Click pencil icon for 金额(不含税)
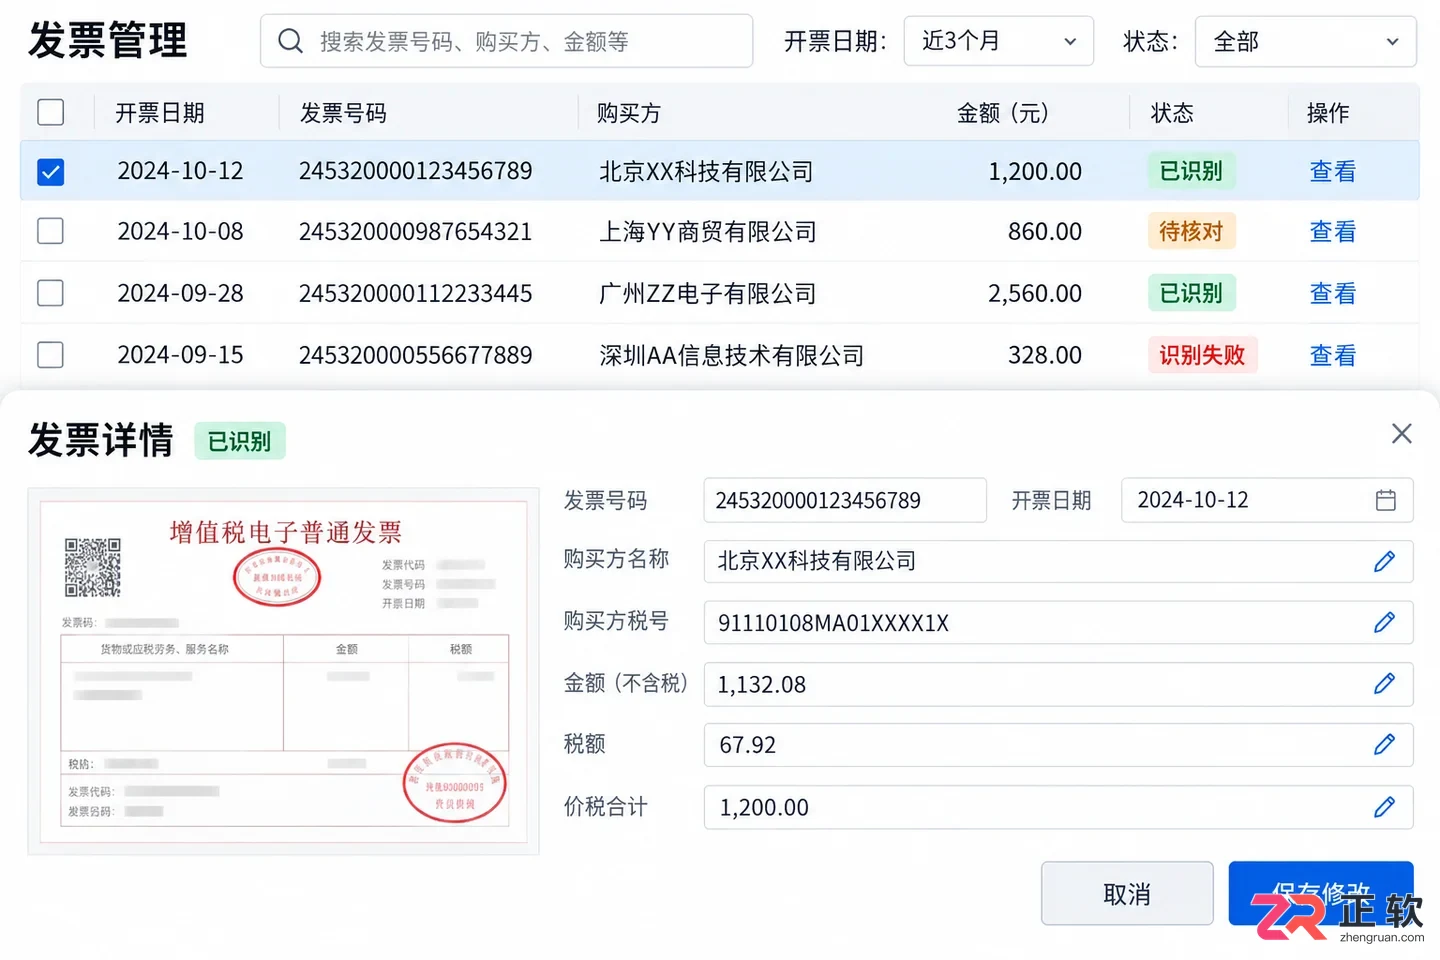The image size is (1440, 960). (1384, 683)
